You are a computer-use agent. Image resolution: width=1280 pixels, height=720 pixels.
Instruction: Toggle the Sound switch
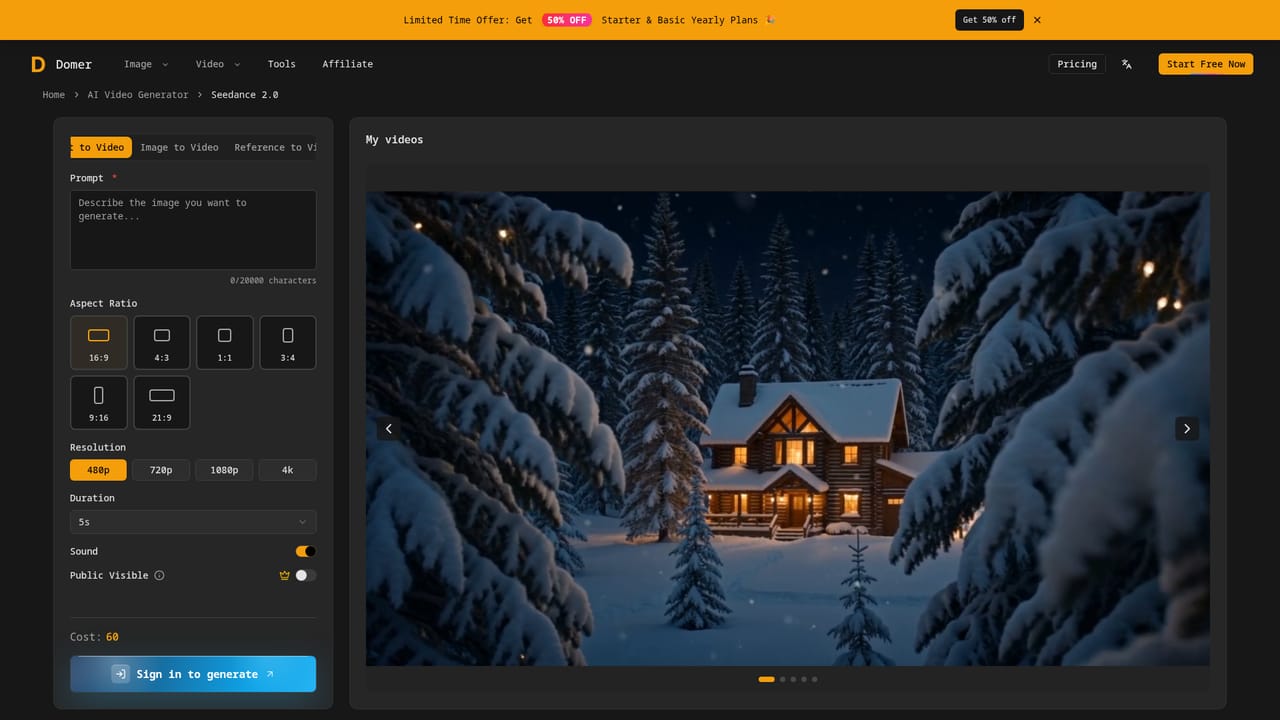click(x=306, y=551)
